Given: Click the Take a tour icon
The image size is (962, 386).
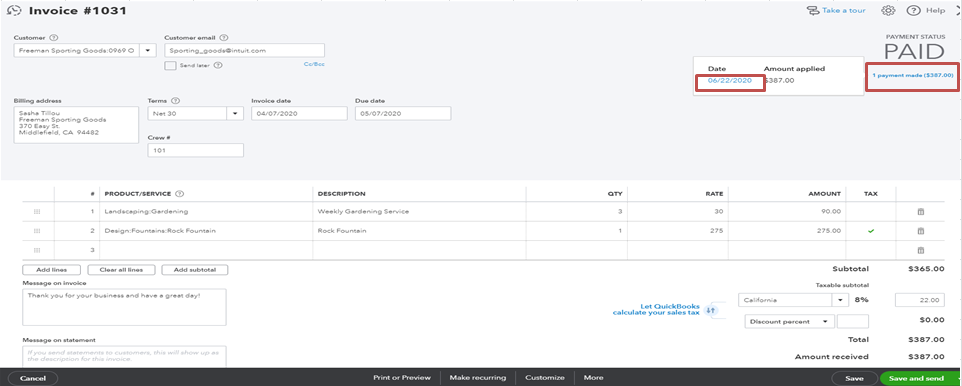Looking at the screenshot, I should click(812, 10).
